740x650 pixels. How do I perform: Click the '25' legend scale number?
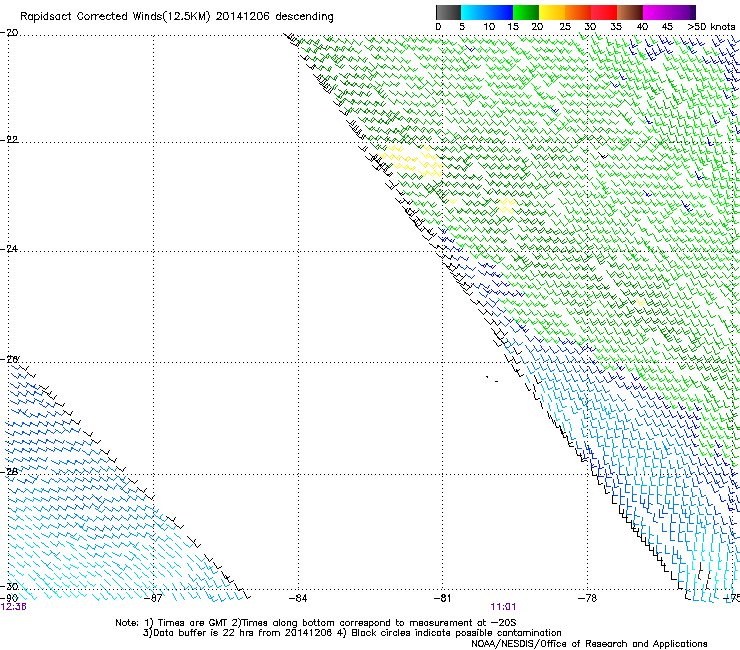coord(564,26)
